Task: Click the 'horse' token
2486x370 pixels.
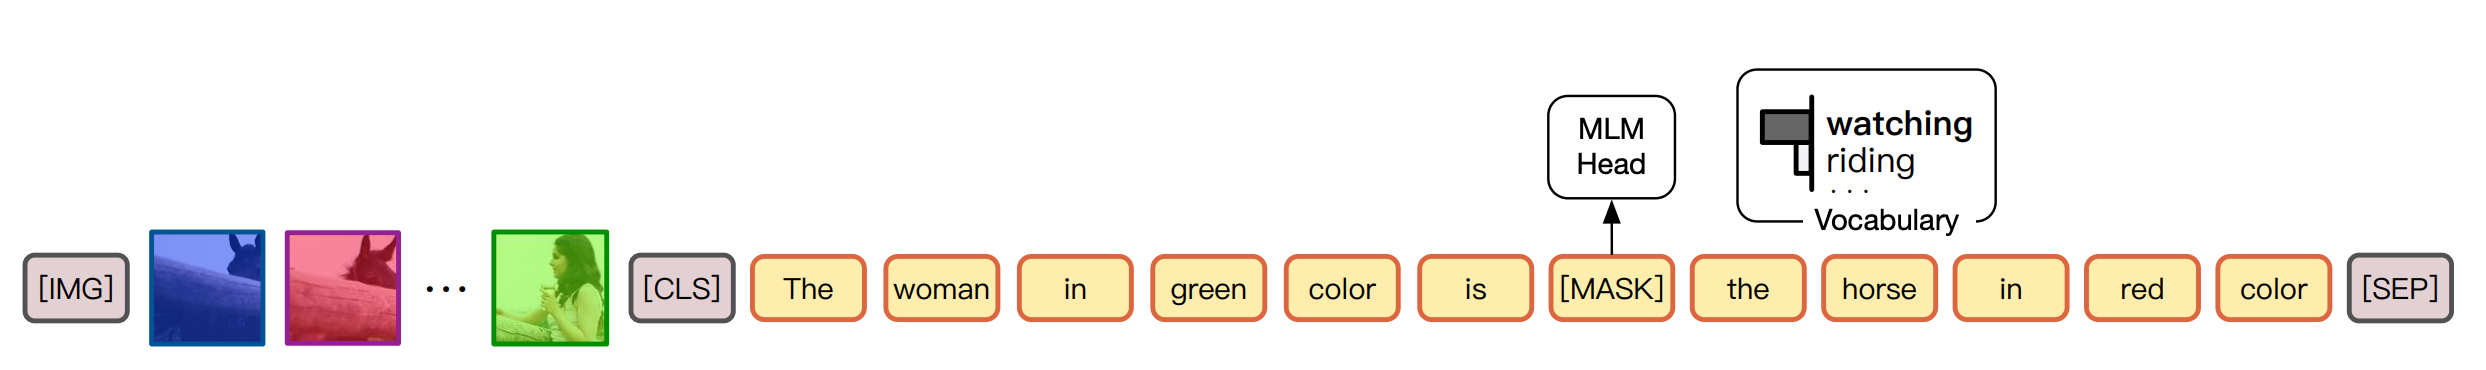Action: 1879,288
